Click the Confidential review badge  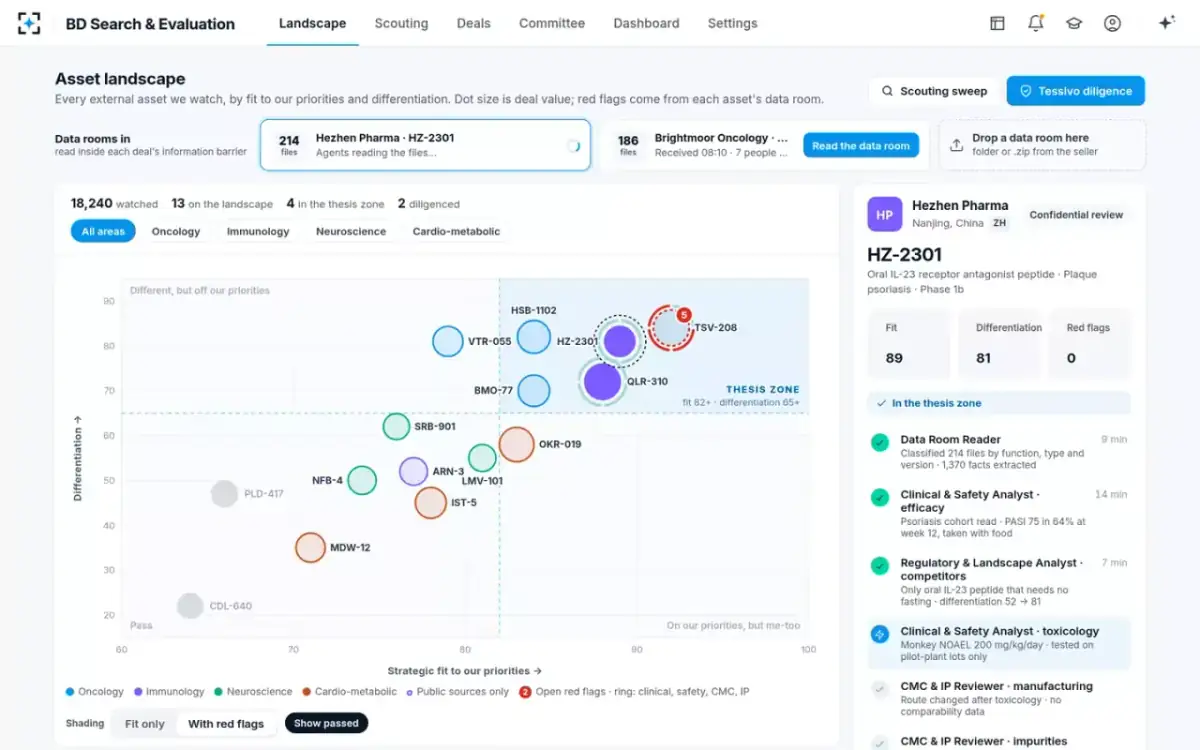(x=1076, y=215)
